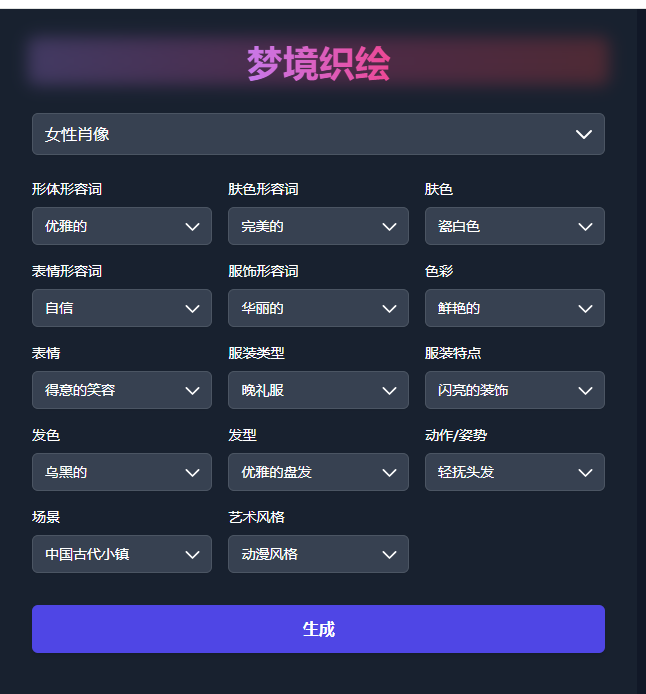Open the 肤色形容词 dropdown showing 完美的
Image resolution: width=646 pixels, height=694 pixels.
point(318,226)
